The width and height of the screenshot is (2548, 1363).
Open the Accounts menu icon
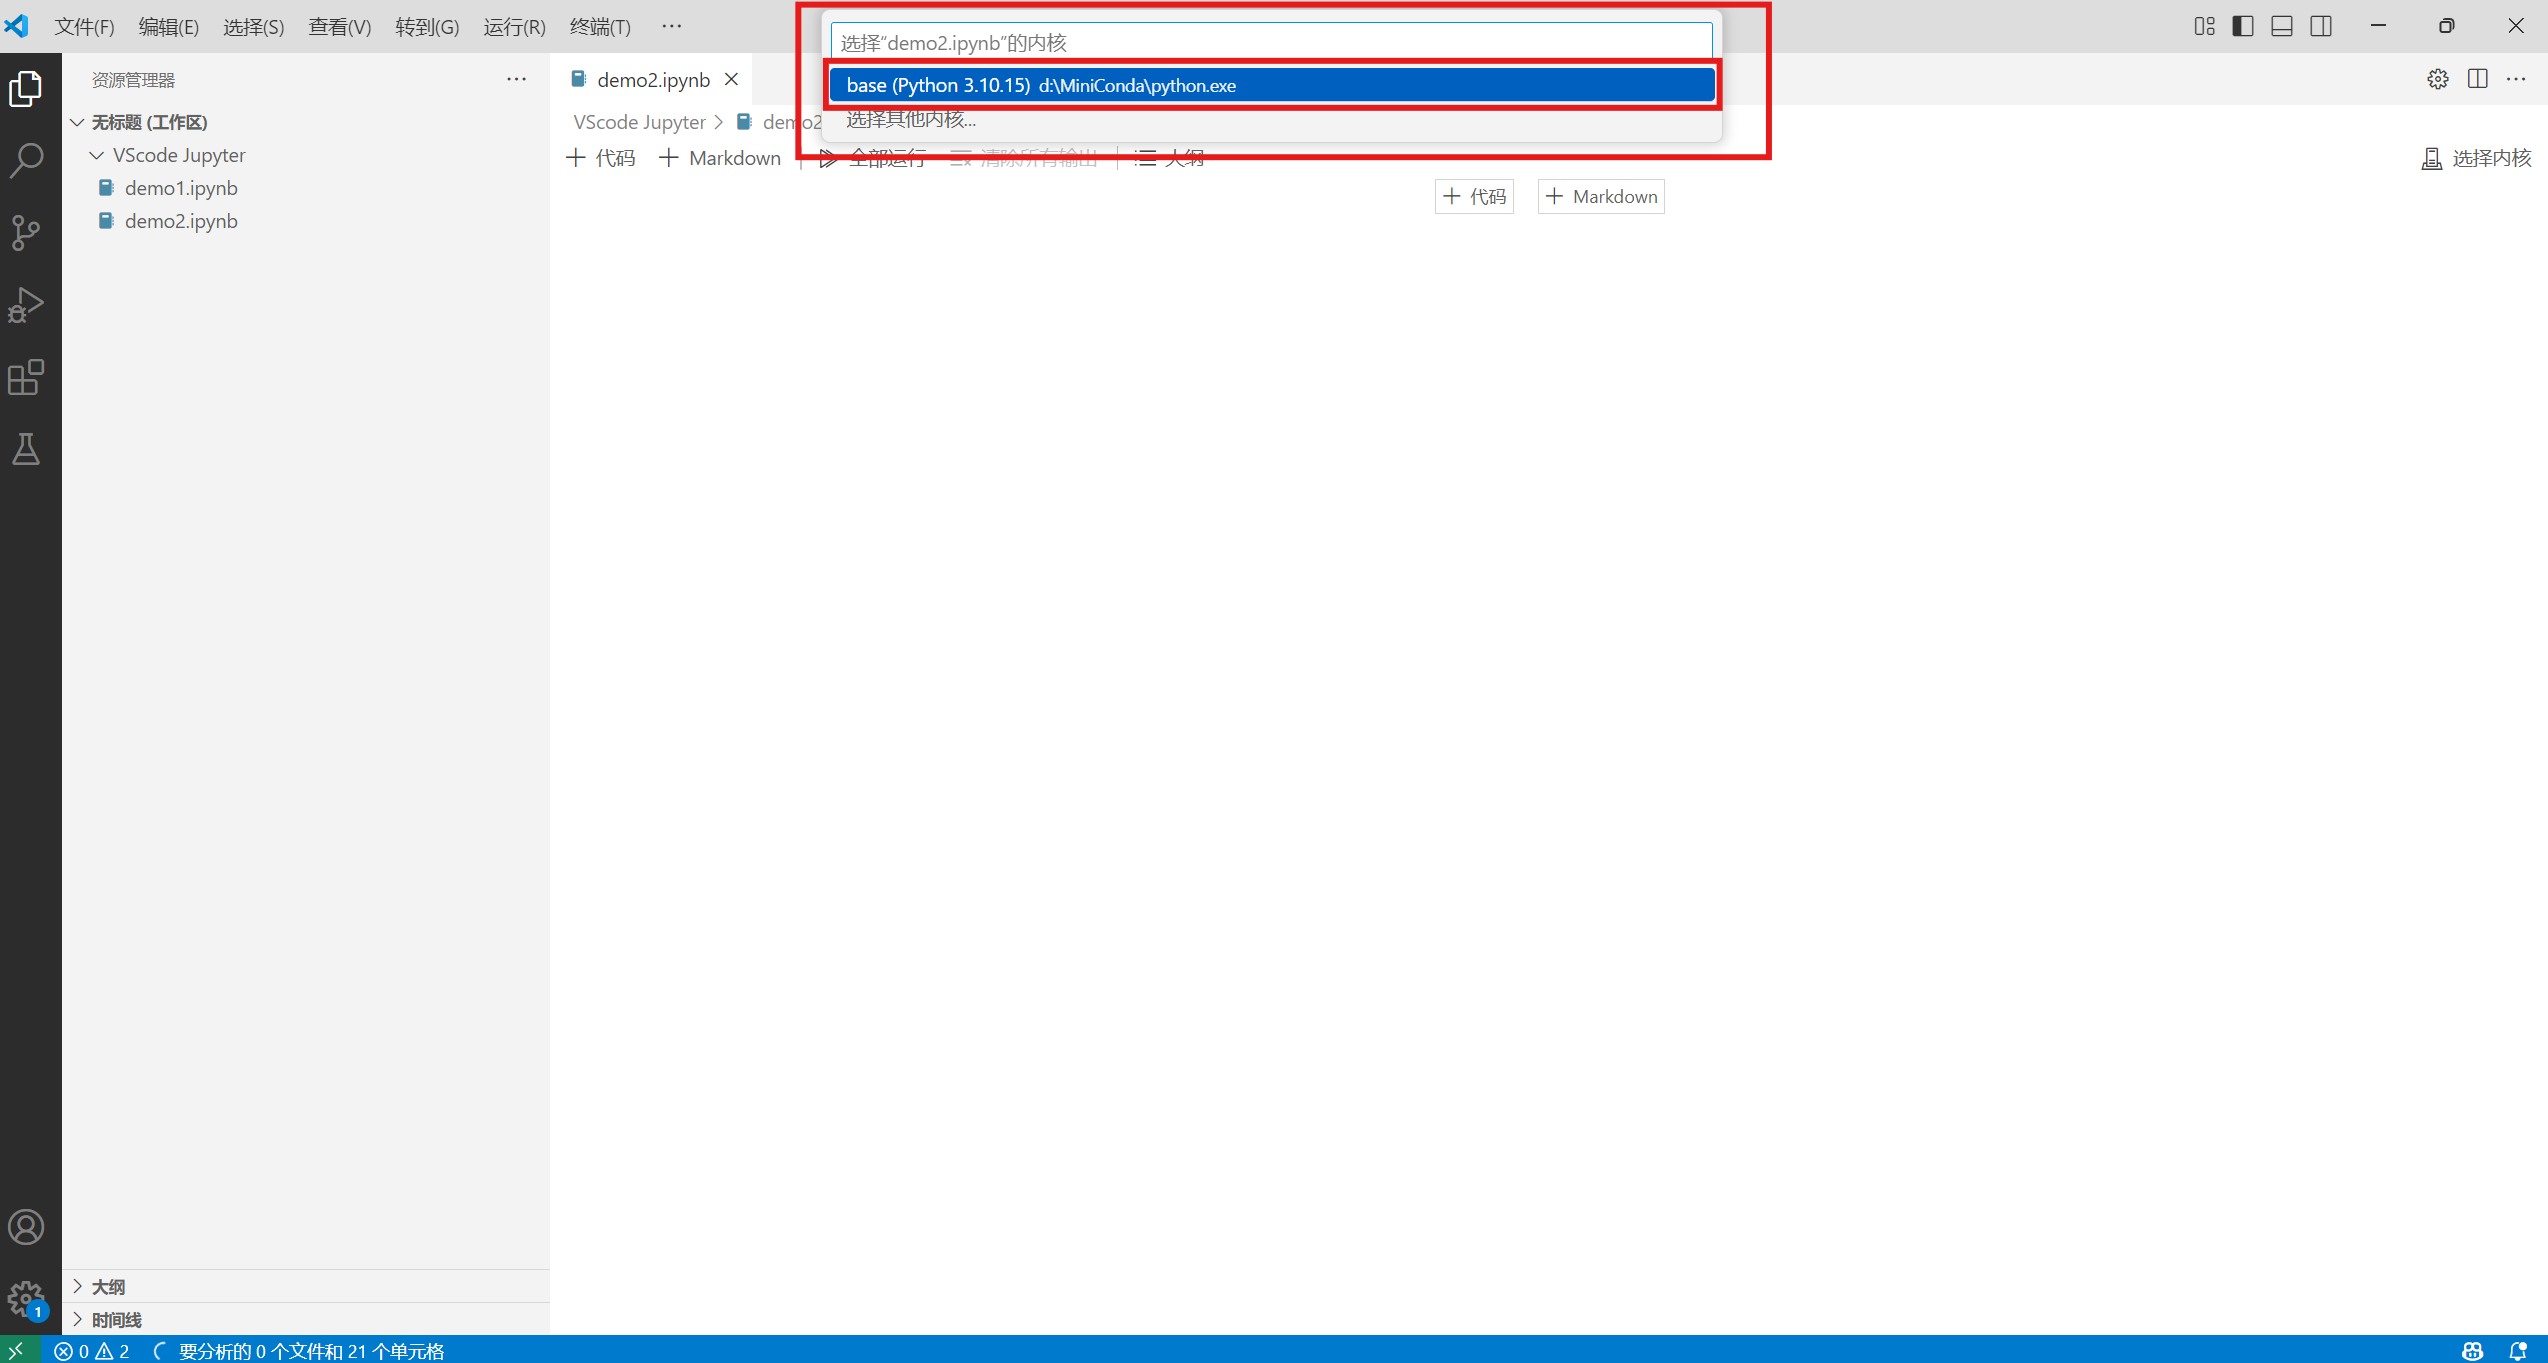(27, 1227)
